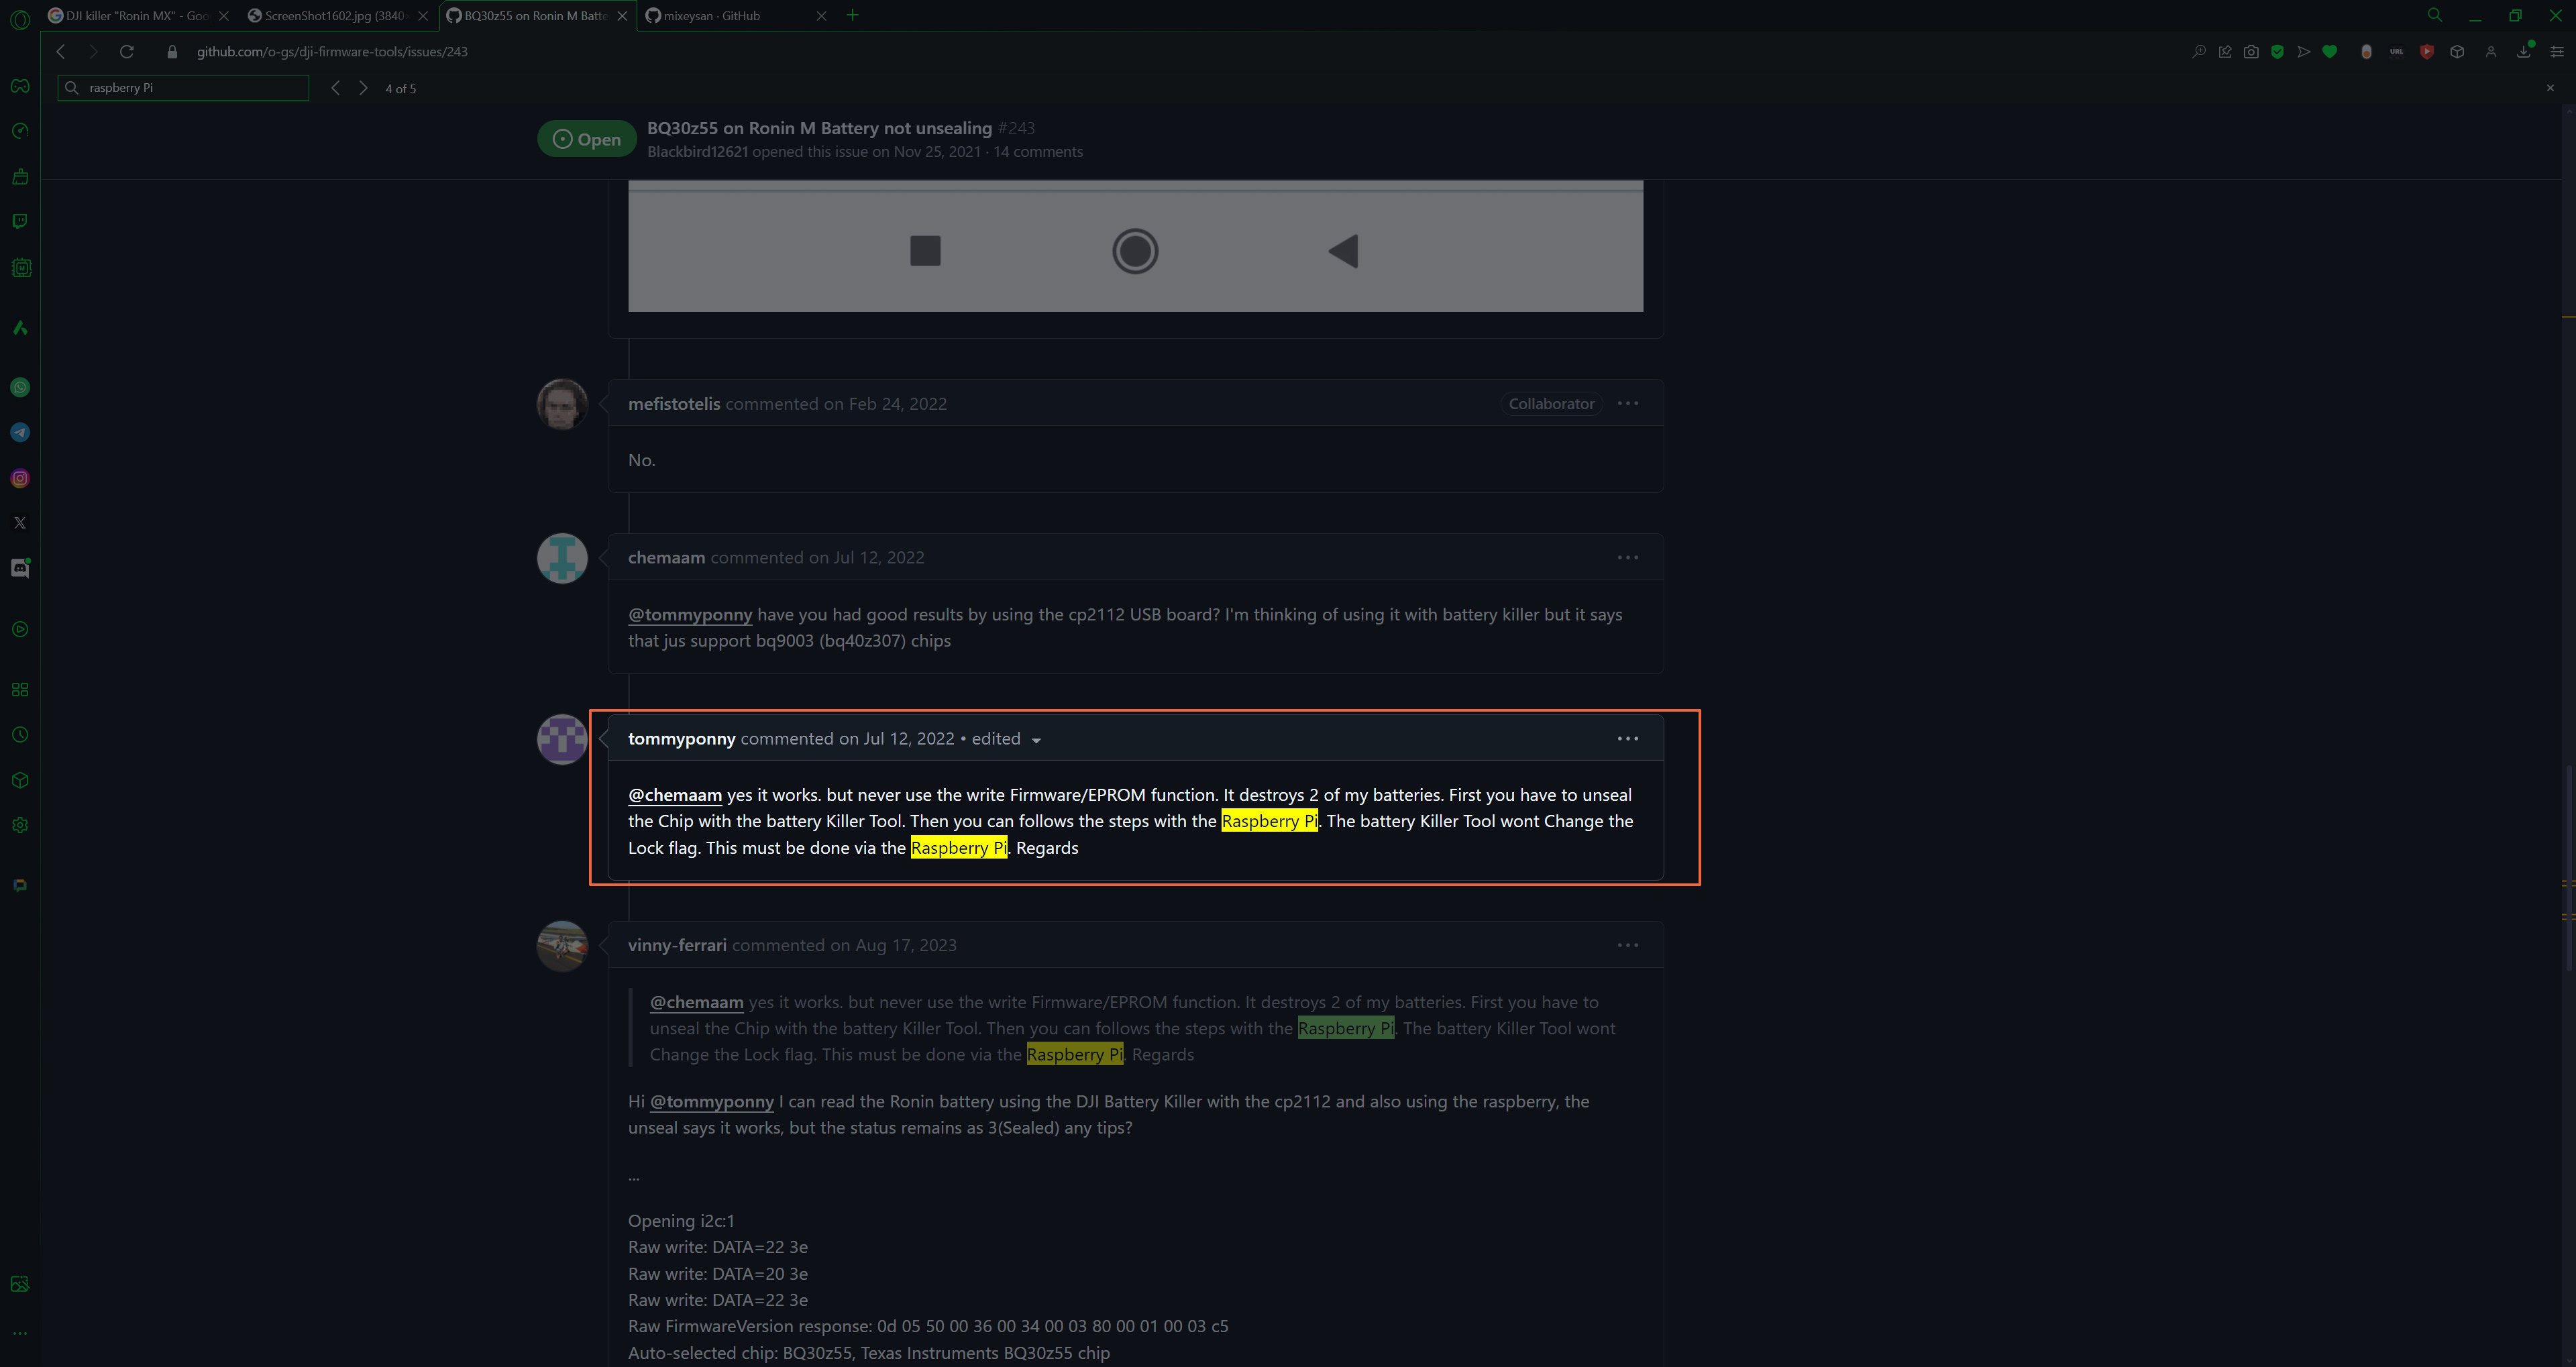Click the site security lock icon
The image size is (2576, 1367).
click(x=172, y=52)
